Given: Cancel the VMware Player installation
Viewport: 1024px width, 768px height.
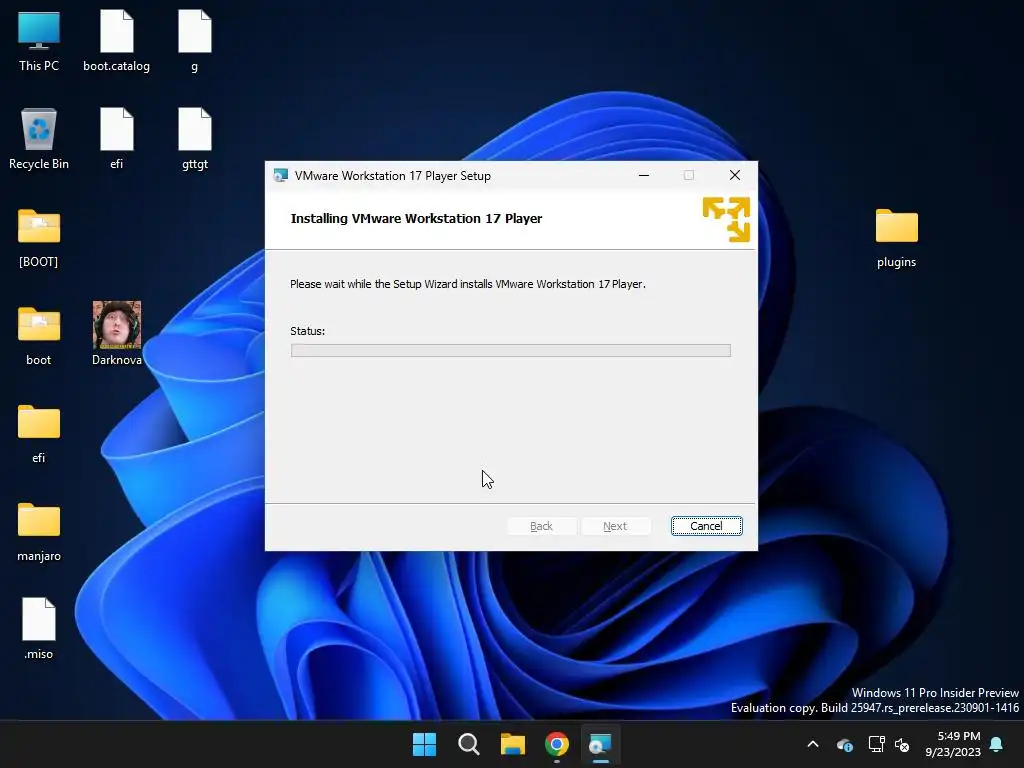Looking at the screenshot, I should [x=706, y=526].
